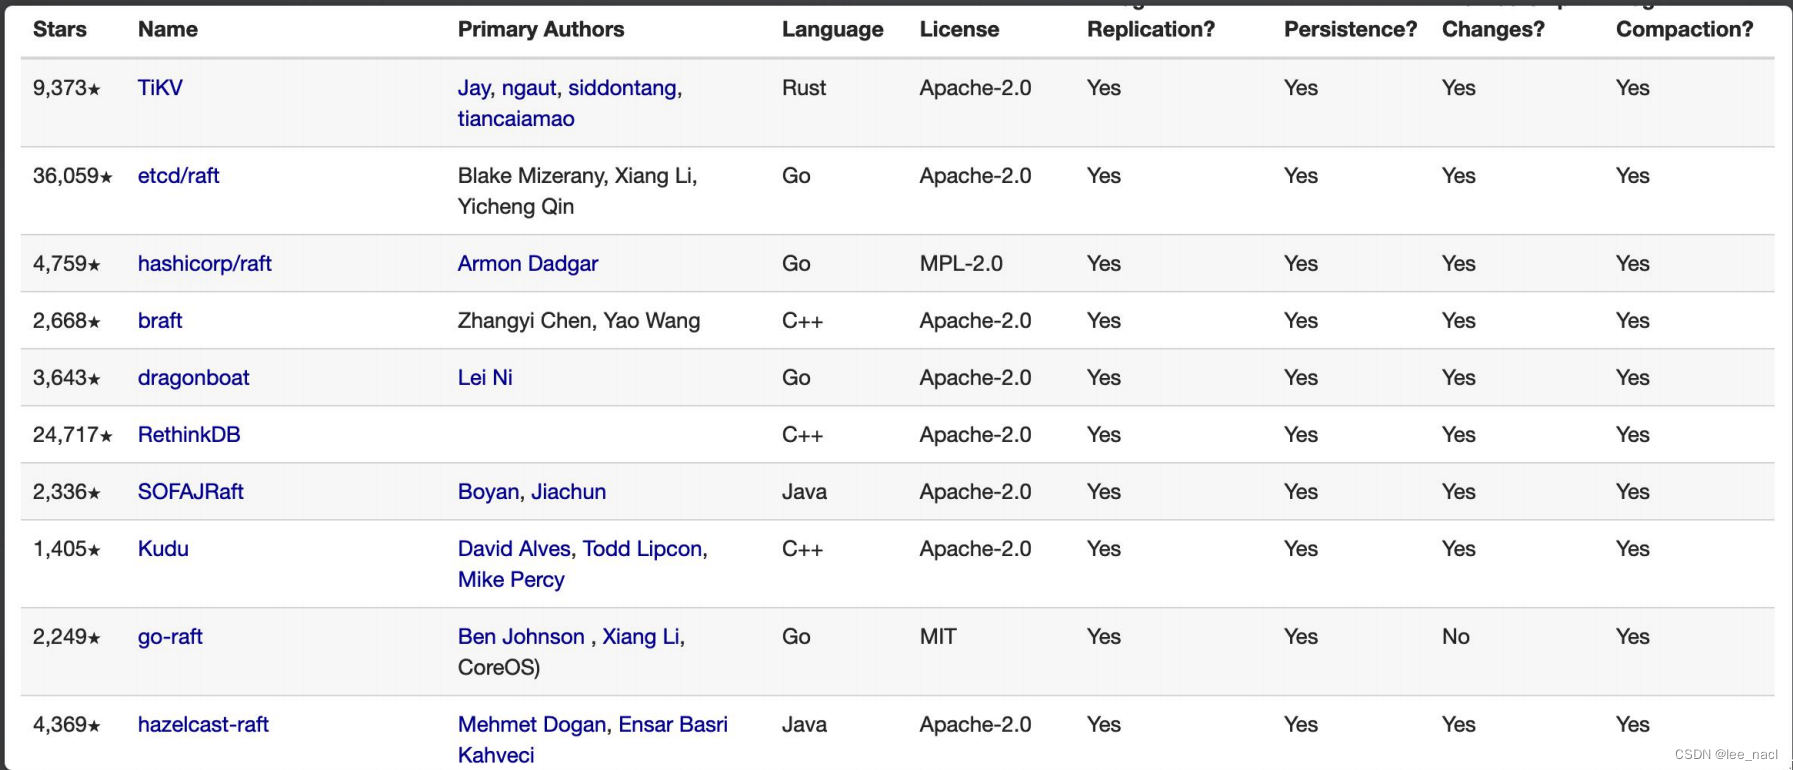Open the go-raft project link

click(170, 637)
